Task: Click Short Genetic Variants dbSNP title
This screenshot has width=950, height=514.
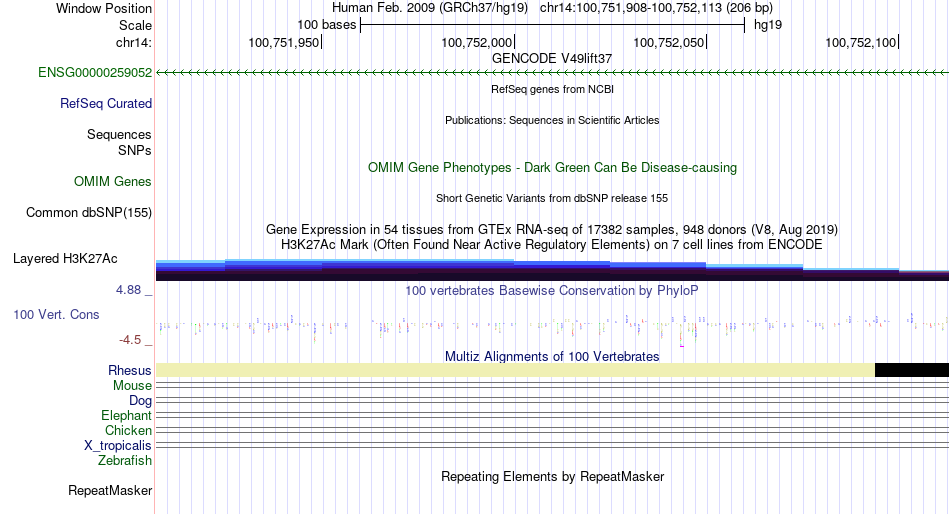Action: [552, 198]
